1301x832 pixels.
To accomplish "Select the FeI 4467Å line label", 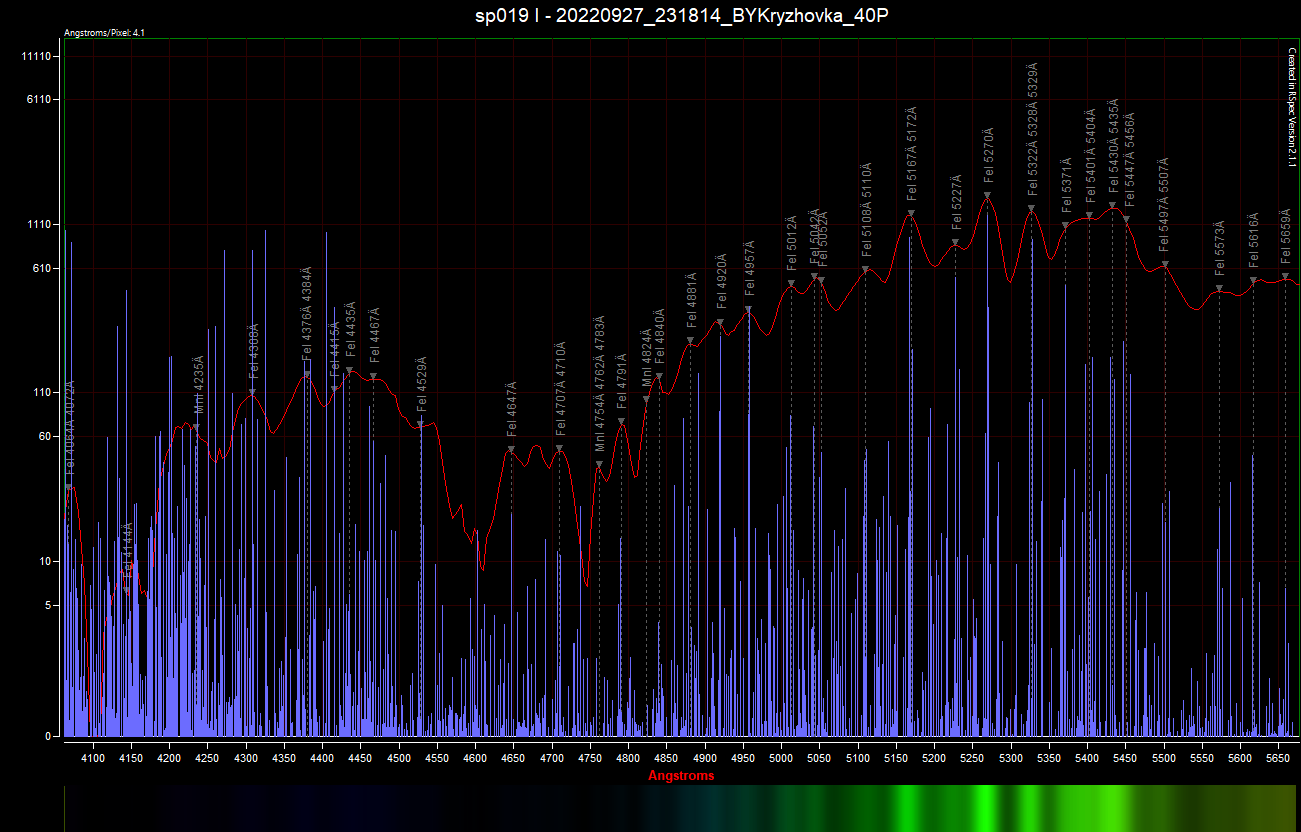I will 375,337.
